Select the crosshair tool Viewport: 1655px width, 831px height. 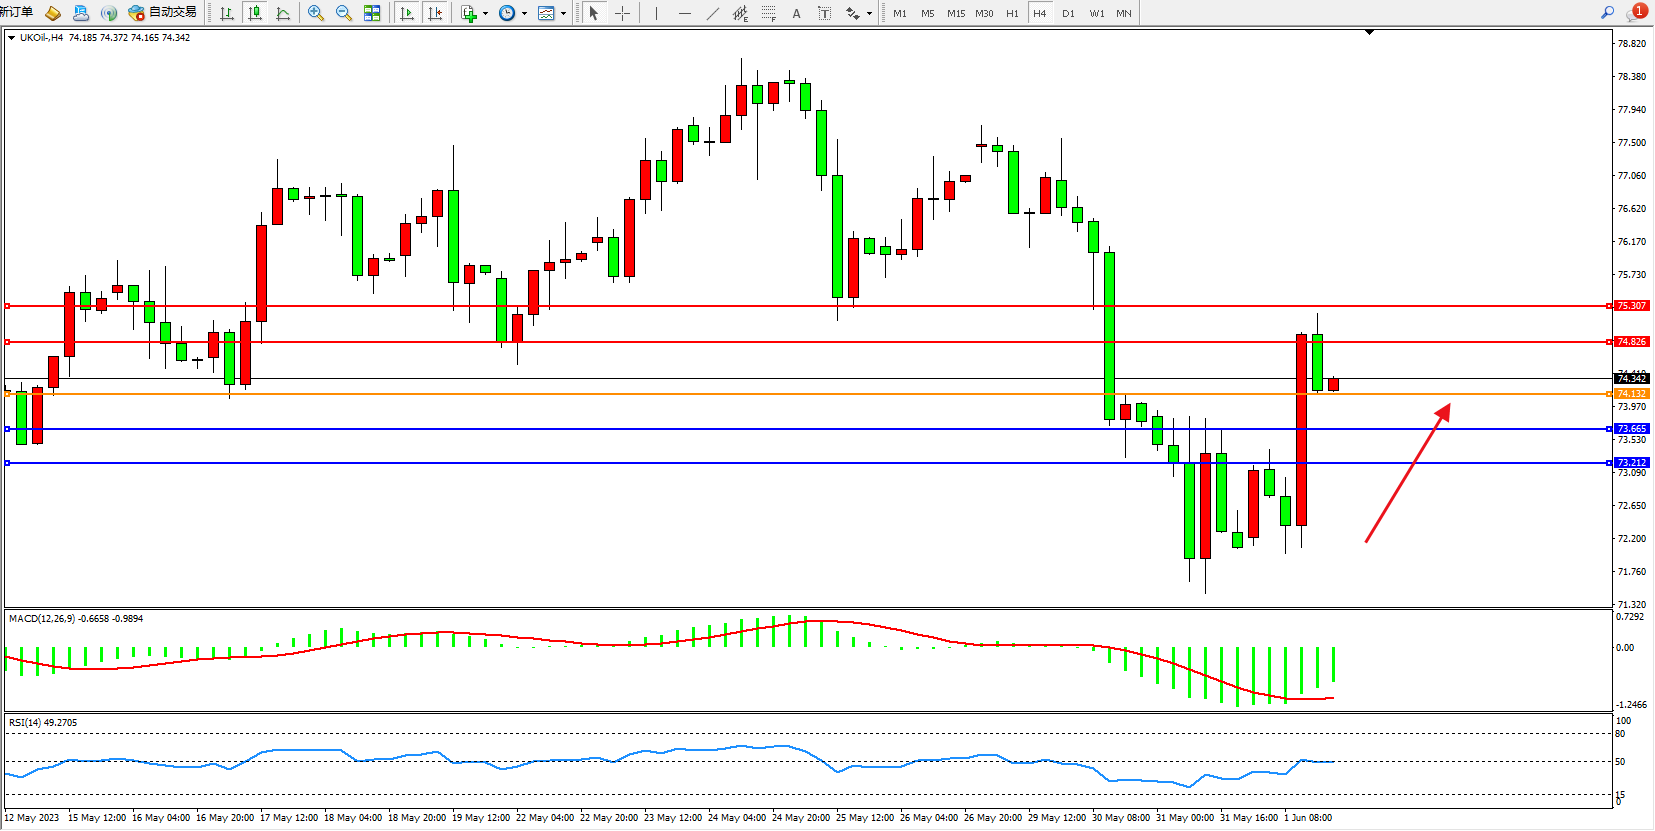click(x=622, y=13)
